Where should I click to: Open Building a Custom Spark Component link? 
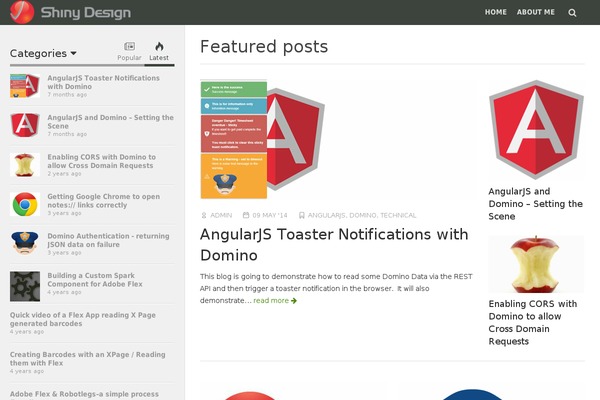click(95, 279)
